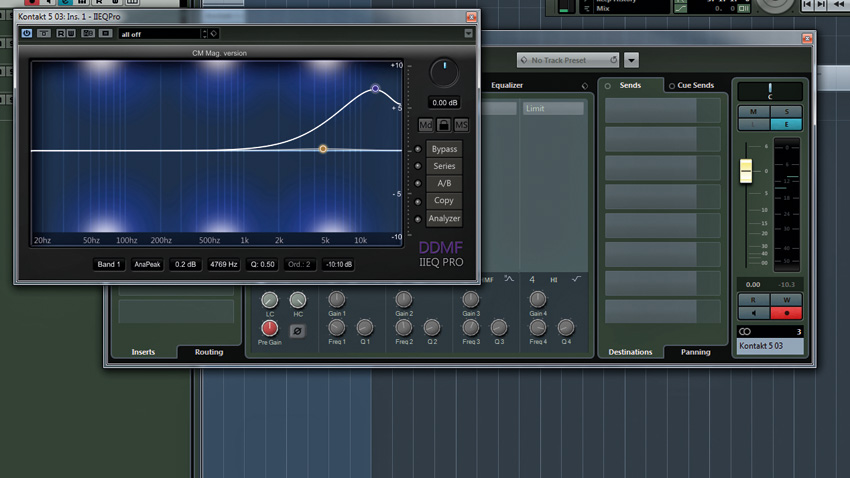Click the Bypass button in IIEQ Pro
850x478 pixels.
click(444, 149)
